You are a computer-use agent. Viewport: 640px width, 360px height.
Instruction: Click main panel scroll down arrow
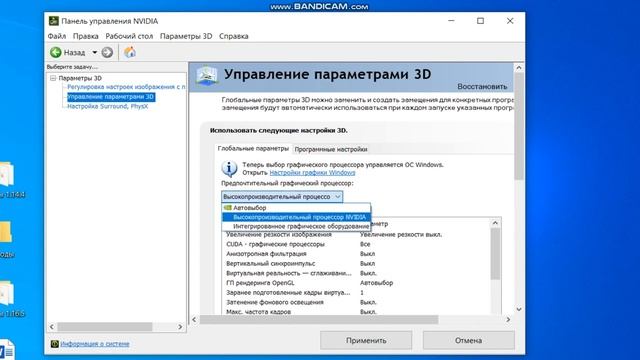tap(519, 309)
